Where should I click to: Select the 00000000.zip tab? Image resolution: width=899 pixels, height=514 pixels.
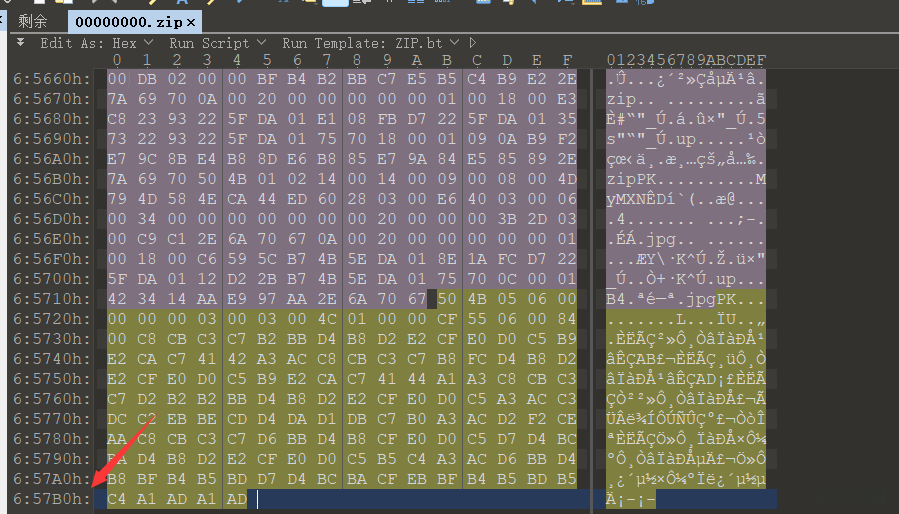click(x=129, y=22)
